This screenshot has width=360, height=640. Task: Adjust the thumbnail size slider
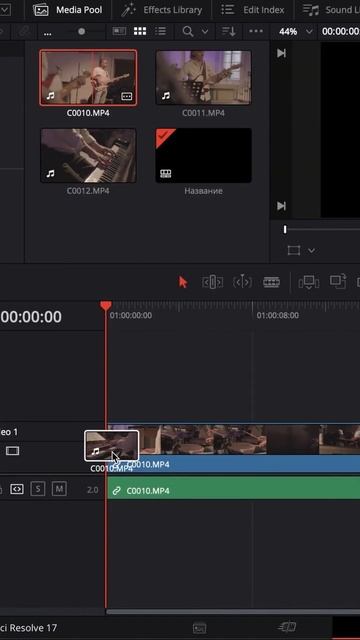[x=82, y=31]
